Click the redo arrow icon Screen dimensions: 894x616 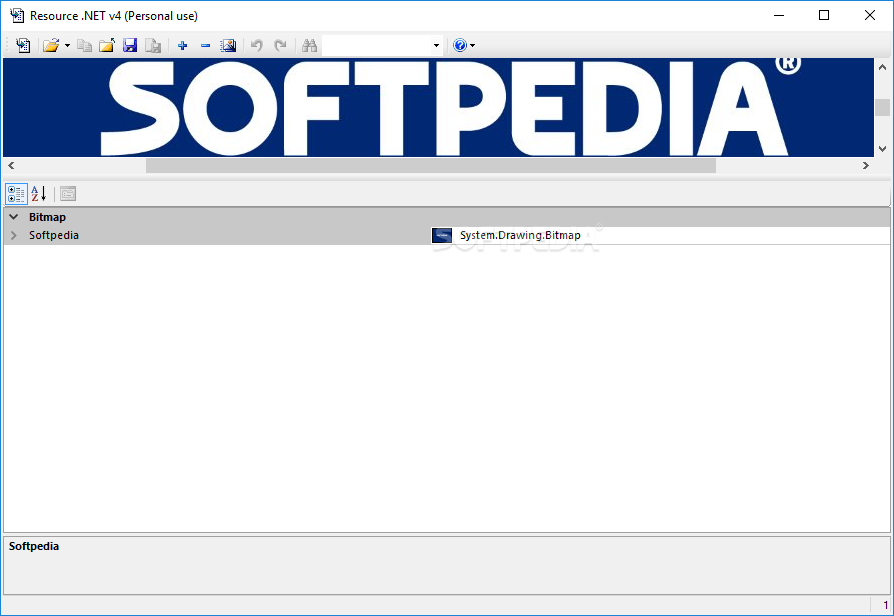[x=280, y=45]
